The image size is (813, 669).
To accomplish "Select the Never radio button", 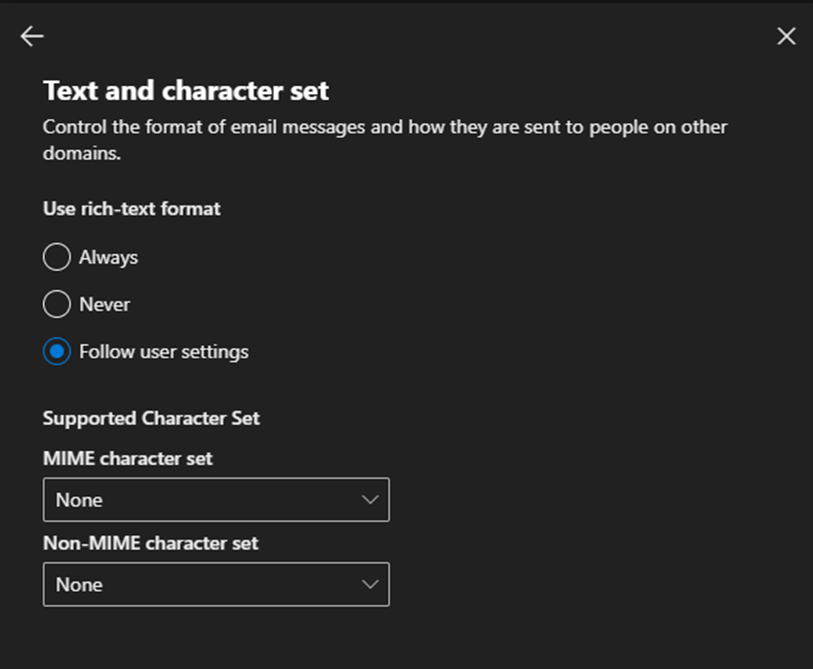I will pyautogui.click(x=57, y=304).
